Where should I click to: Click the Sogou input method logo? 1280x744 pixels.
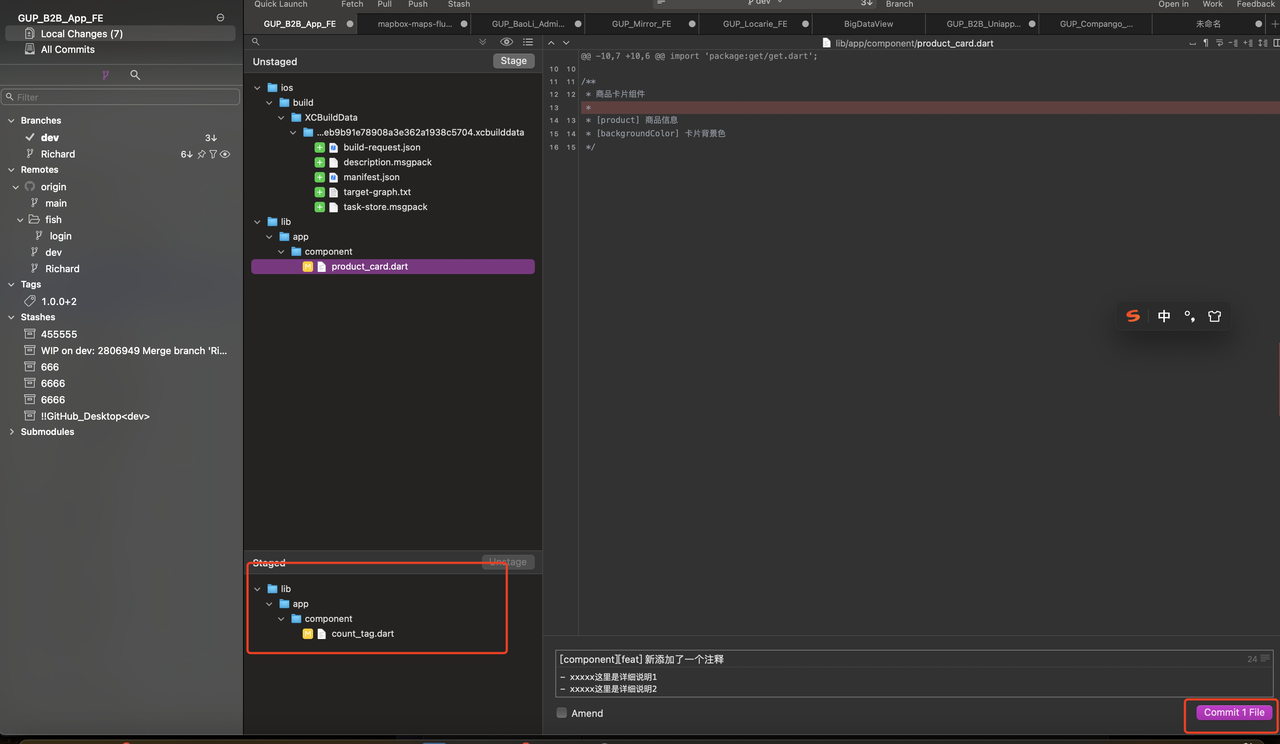pyautogui.click(x=1133, y=316)
